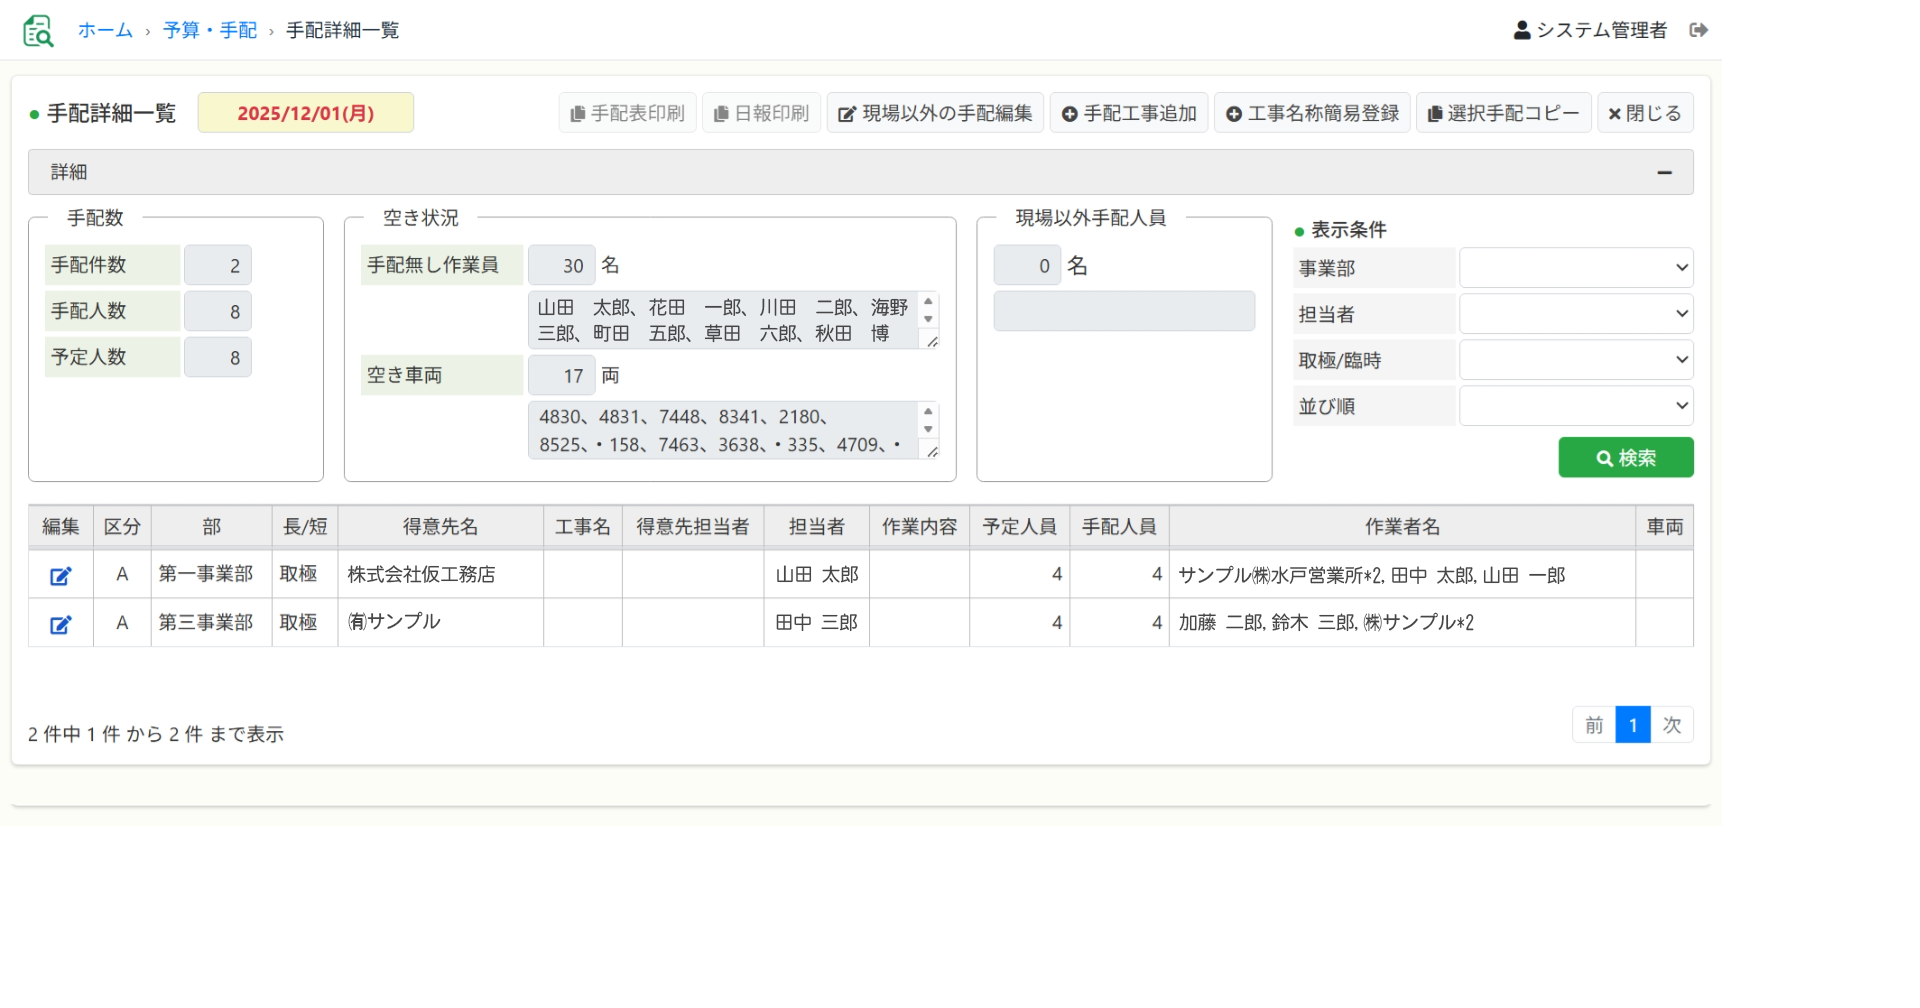Click 選択手配コピー copy button
Screen dimensions: 1920x1008
coord(1502,113)
